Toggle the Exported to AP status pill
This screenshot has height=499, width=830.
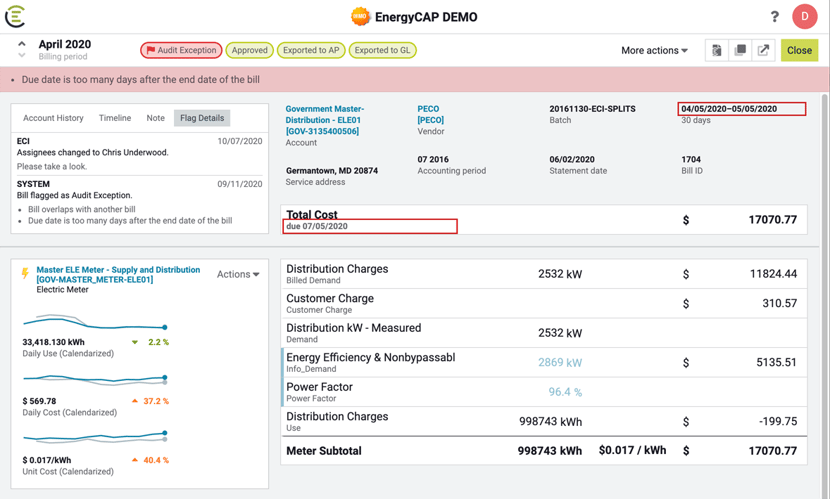pos(311,50)
